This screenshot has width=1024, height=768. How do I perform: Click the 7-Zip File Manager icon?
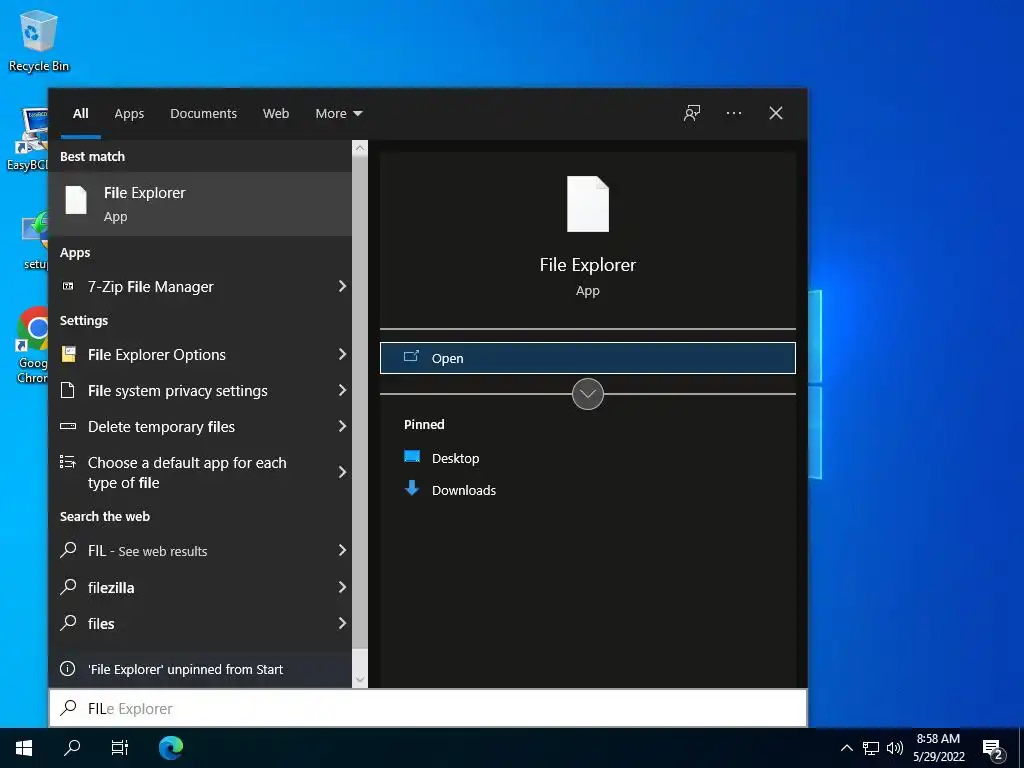click(68, 286)
